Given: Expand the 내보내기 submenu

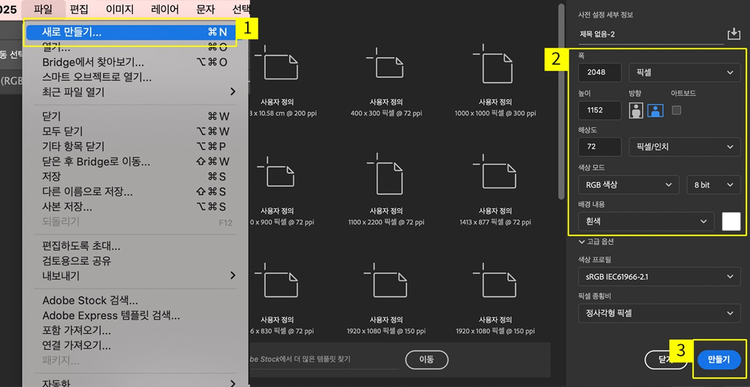Looking at the screenshot, I should point(135,276).
